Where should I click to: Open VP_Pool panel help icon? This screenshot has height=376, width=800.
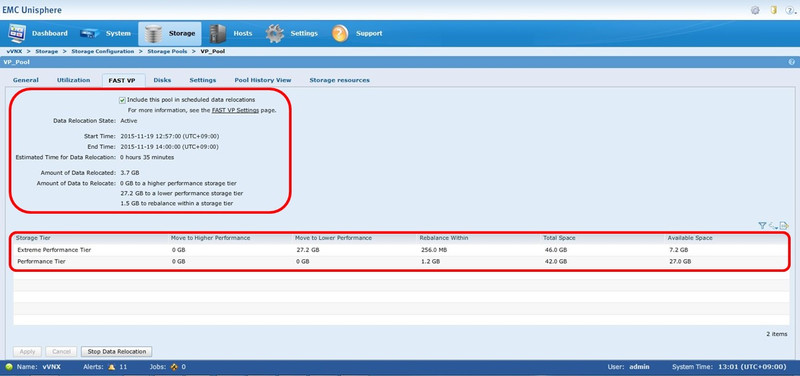tap(792, 62)
